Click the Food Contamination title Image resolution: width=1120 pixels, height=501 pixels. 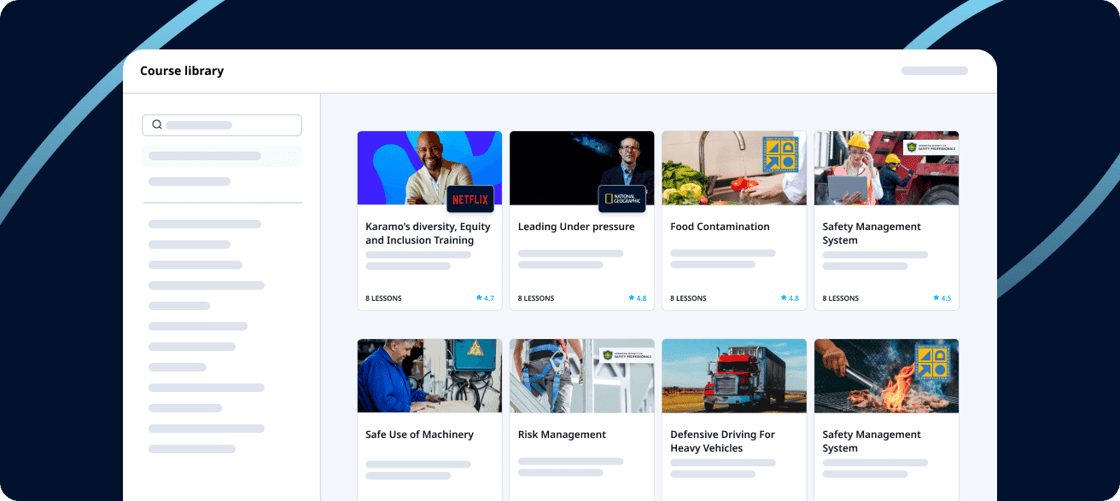(720, 227)
